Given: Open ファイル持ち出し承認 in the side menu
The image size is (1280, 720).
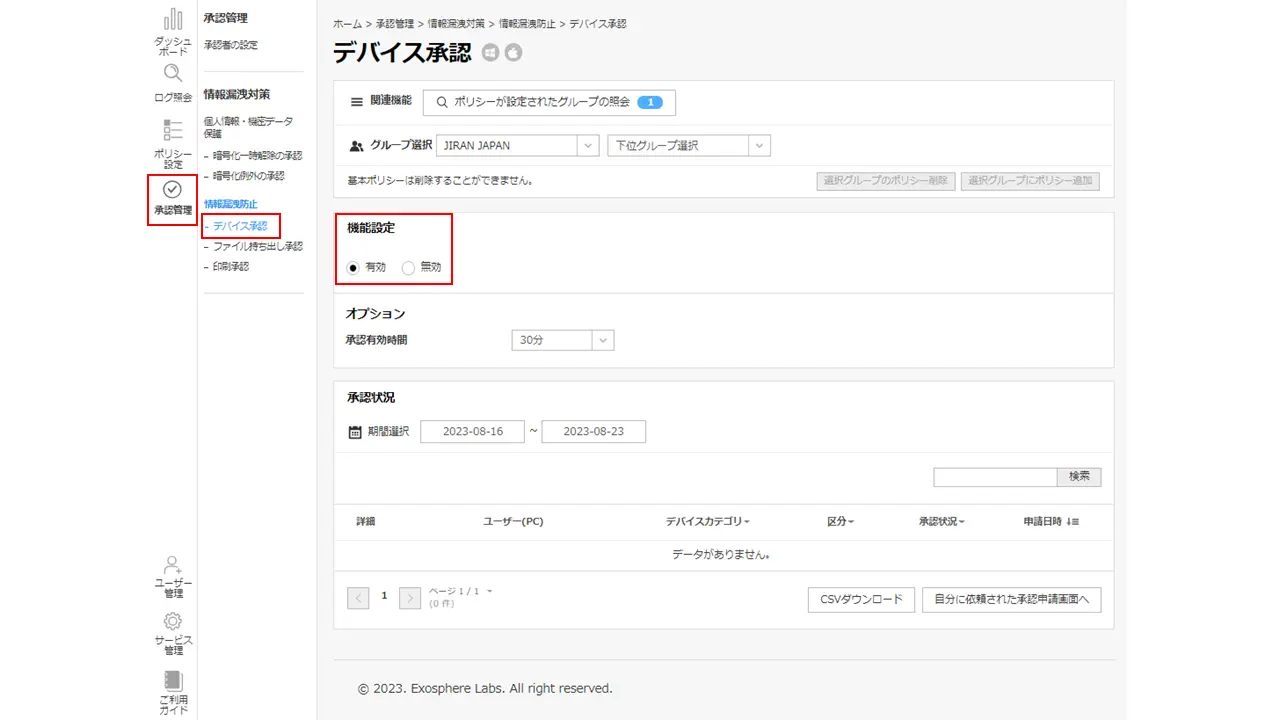Looking at the screenshot, I should [x=257, y=246].
